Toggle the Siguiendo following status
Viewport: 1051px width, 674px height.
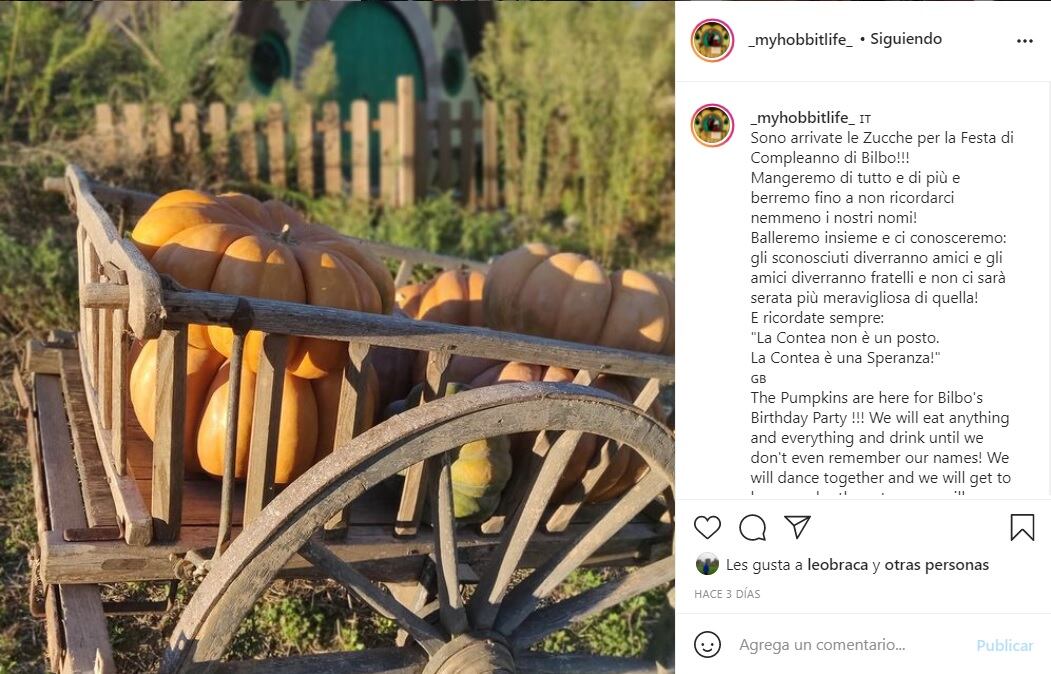pyautogui.click(x=906, y=39)
